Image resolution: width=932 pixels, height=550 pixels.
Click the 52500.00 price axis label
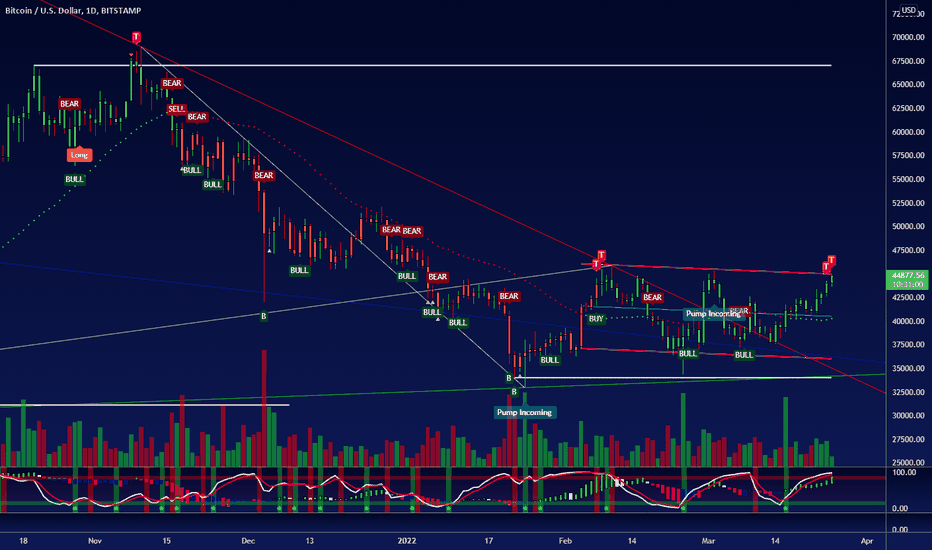point(908,203)
